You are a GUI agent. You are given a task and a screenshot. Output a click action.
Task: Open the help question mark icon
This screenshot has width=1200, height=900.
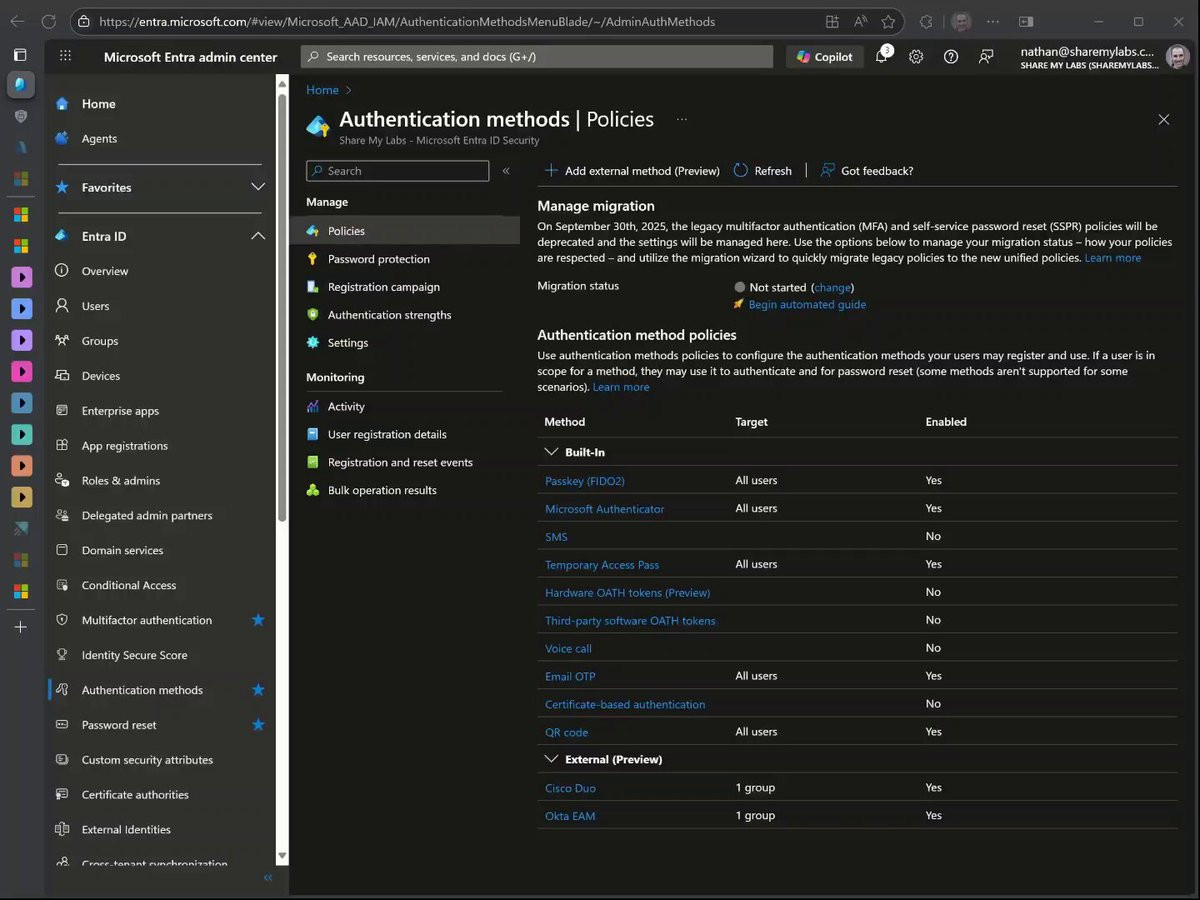pyautogui.click(x=951, y=57)
